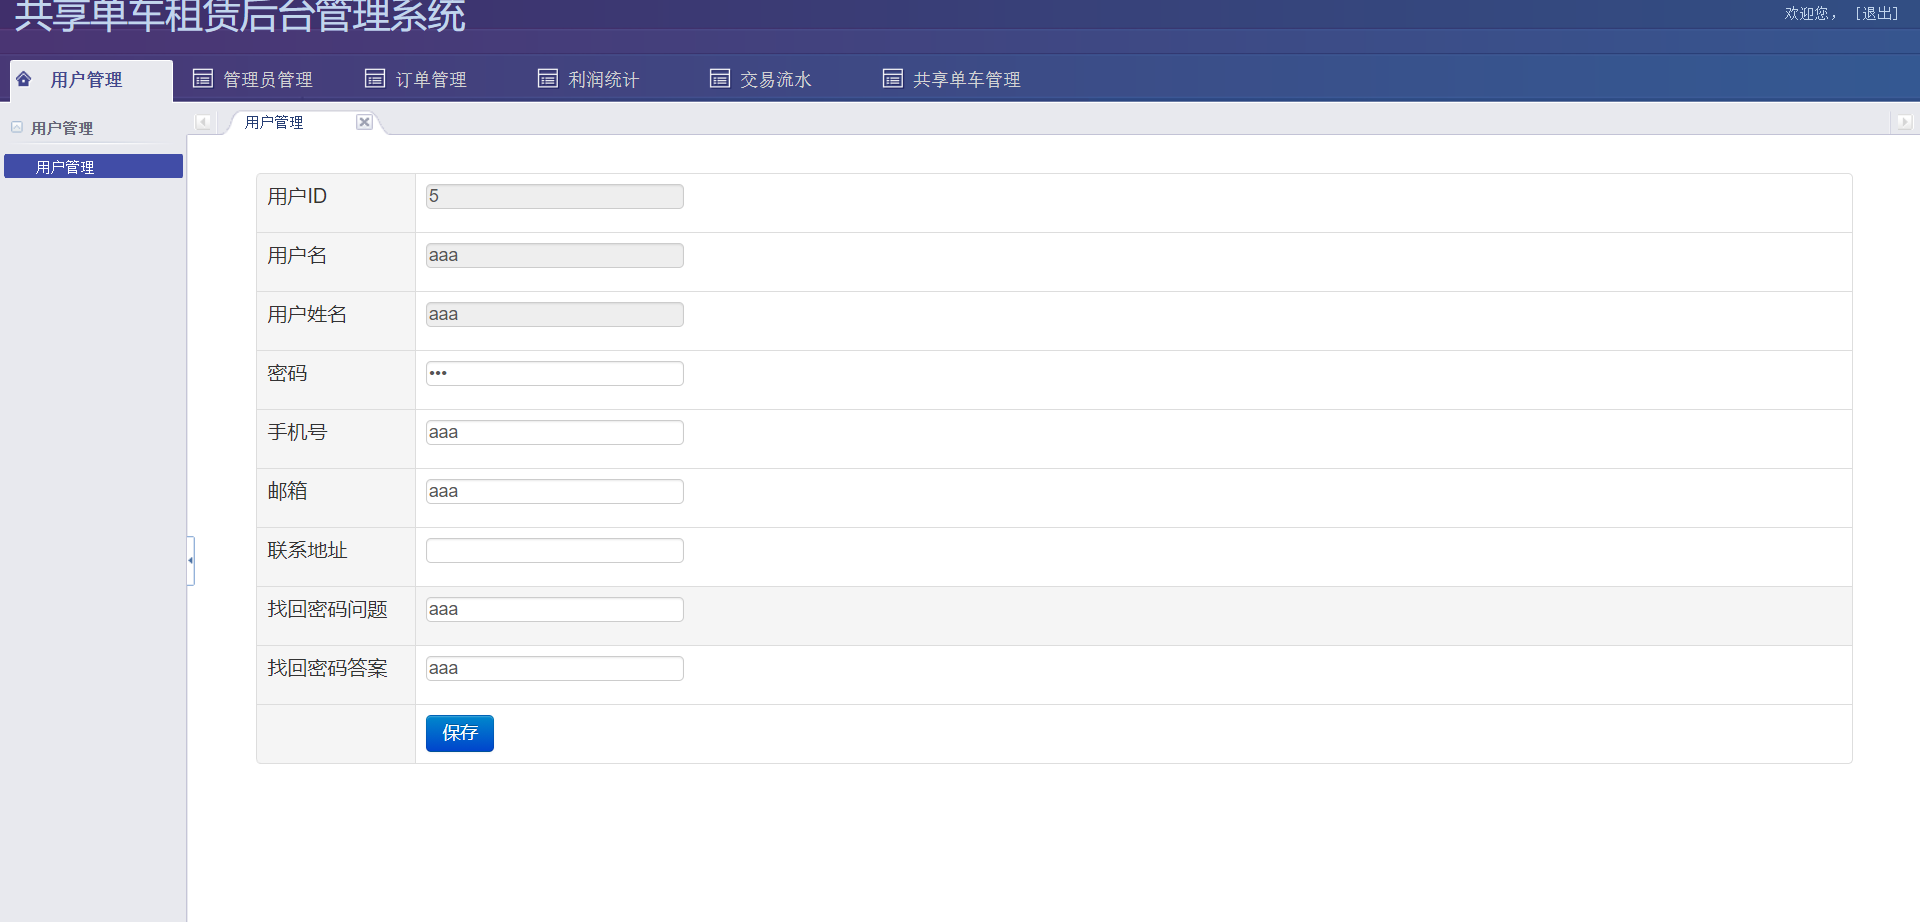
Task: Click the blue 保存 button
Action: tap(460, 733)
